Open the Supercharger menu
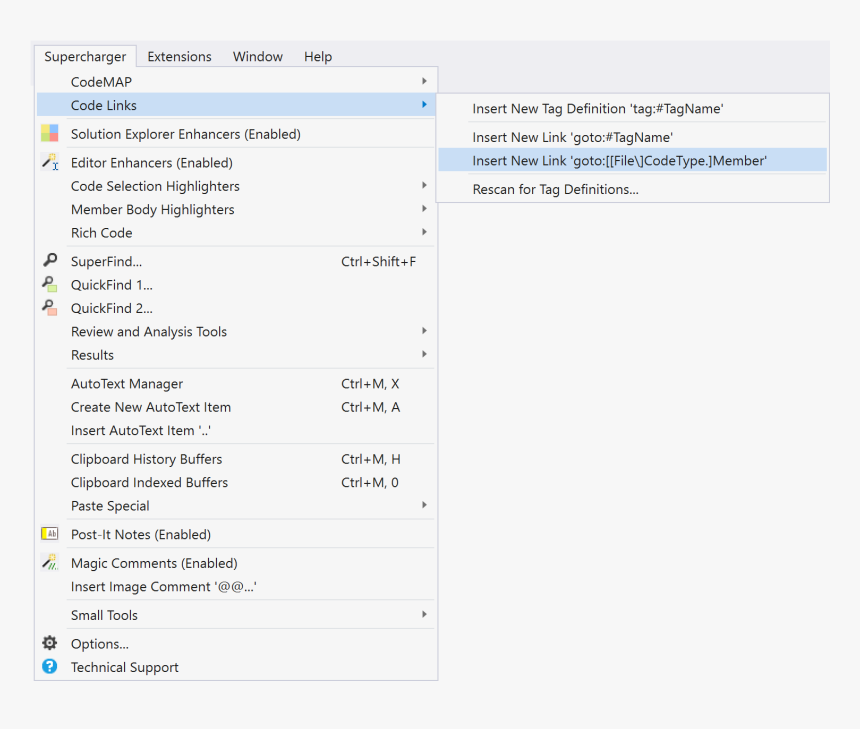Viewport: 860px width, 729px height. click(85, 56)
